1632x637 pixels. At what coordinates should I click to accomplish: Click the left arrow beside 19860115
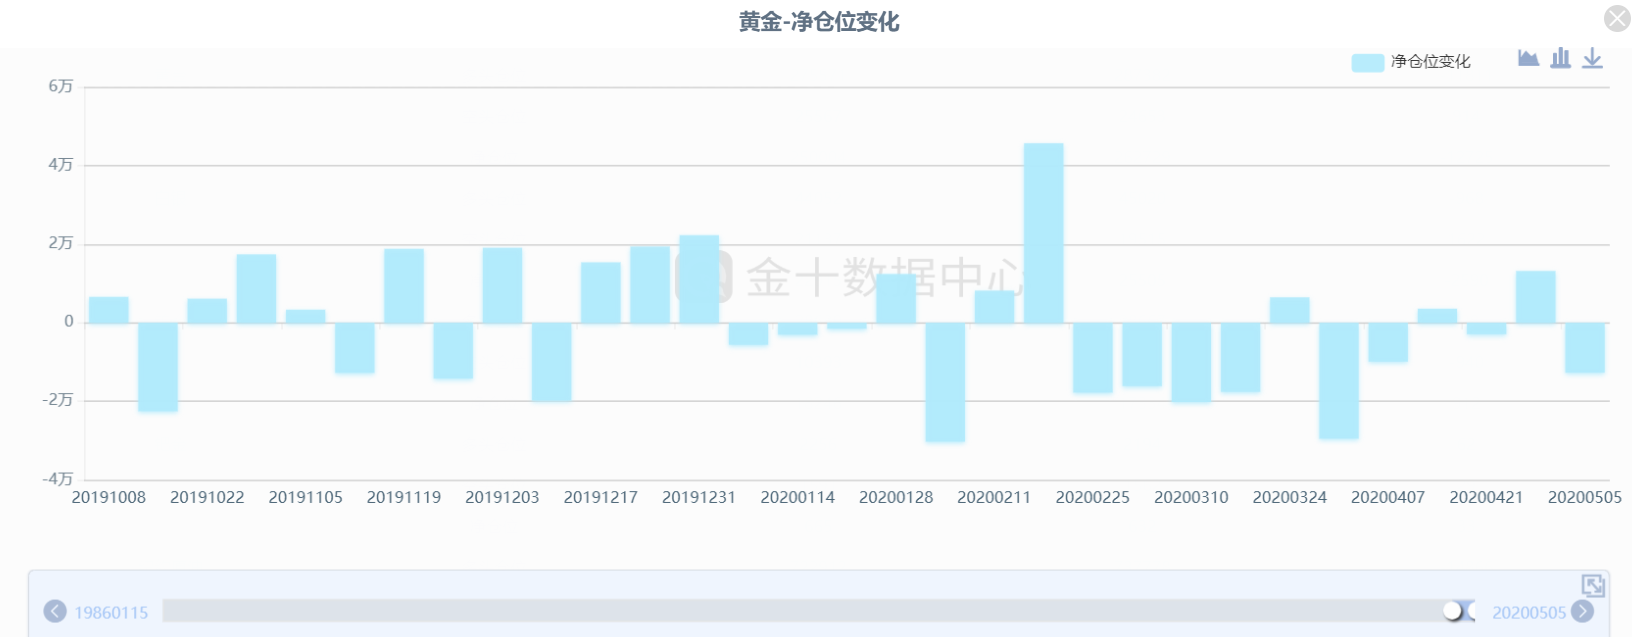click(55, 611)
